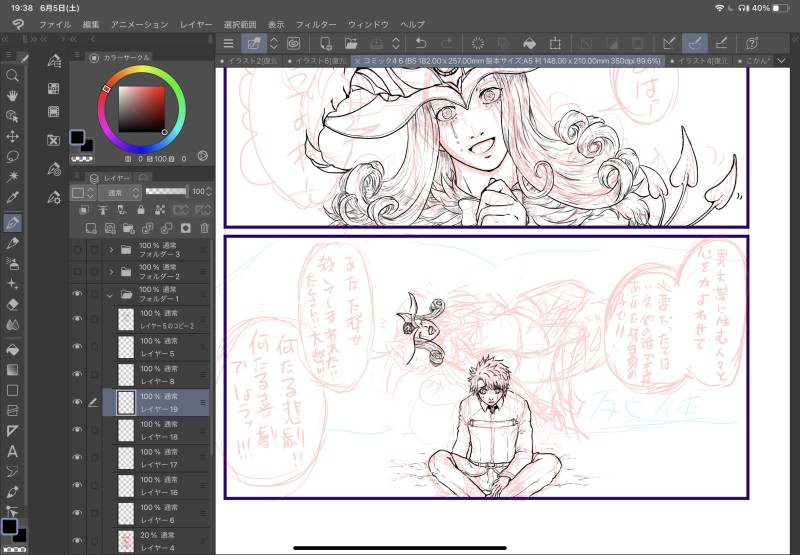Select the Text tool

click(x=12, y=451)
